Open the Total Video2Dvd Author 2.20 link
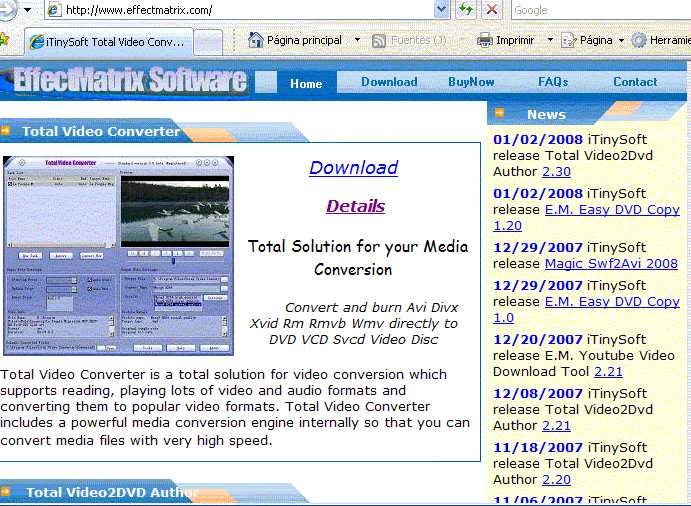Screen dimensions: 691x506 556,480
